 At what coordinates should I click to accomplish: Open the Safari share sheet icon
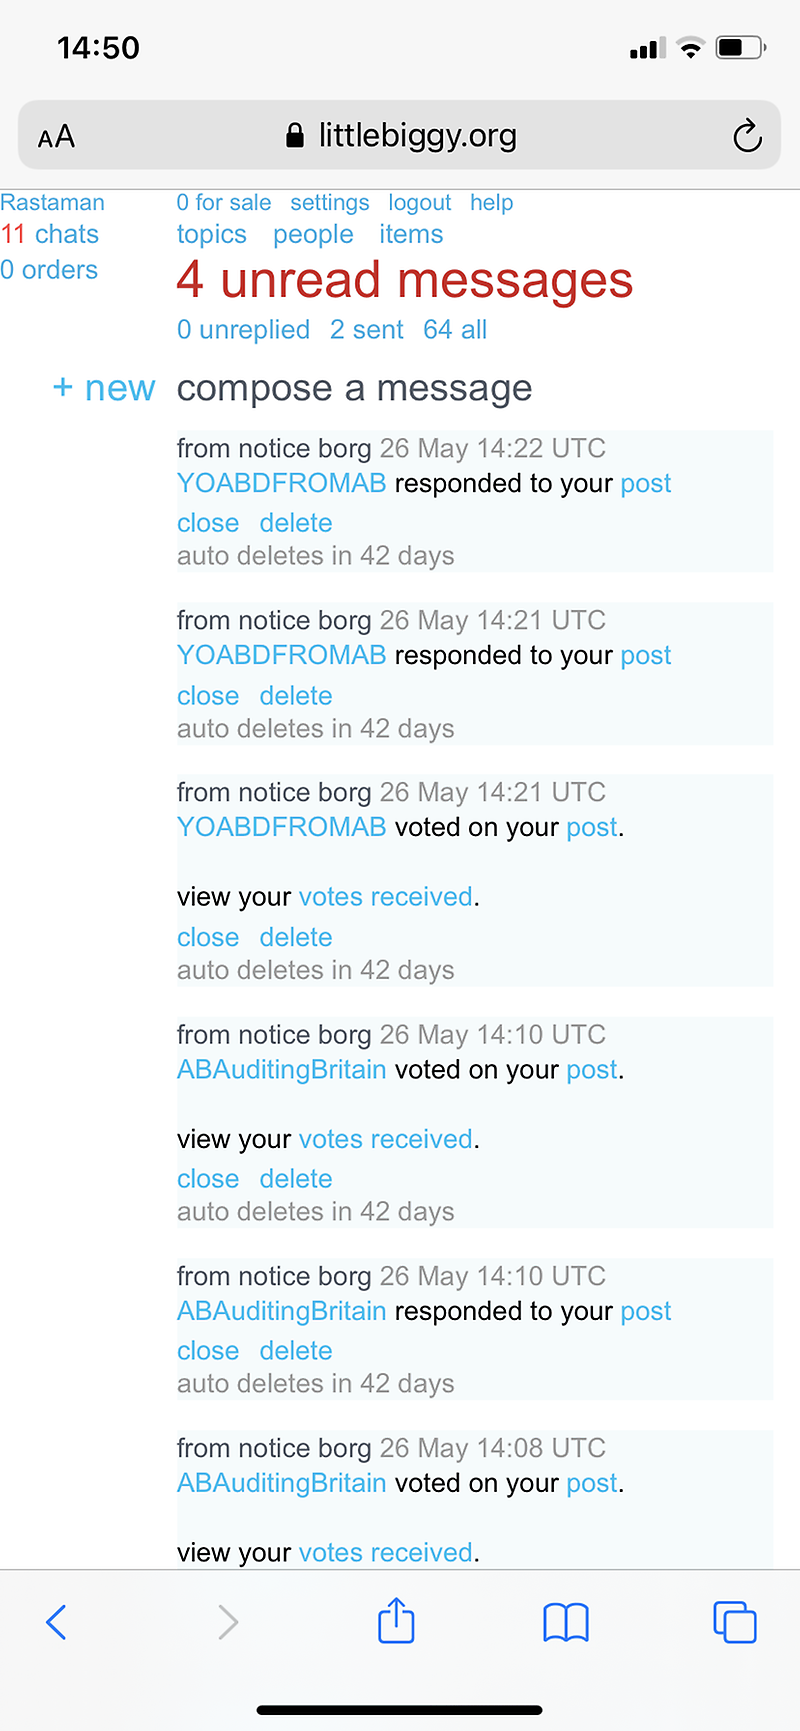pyautogui.click(x=396, y=1621)
